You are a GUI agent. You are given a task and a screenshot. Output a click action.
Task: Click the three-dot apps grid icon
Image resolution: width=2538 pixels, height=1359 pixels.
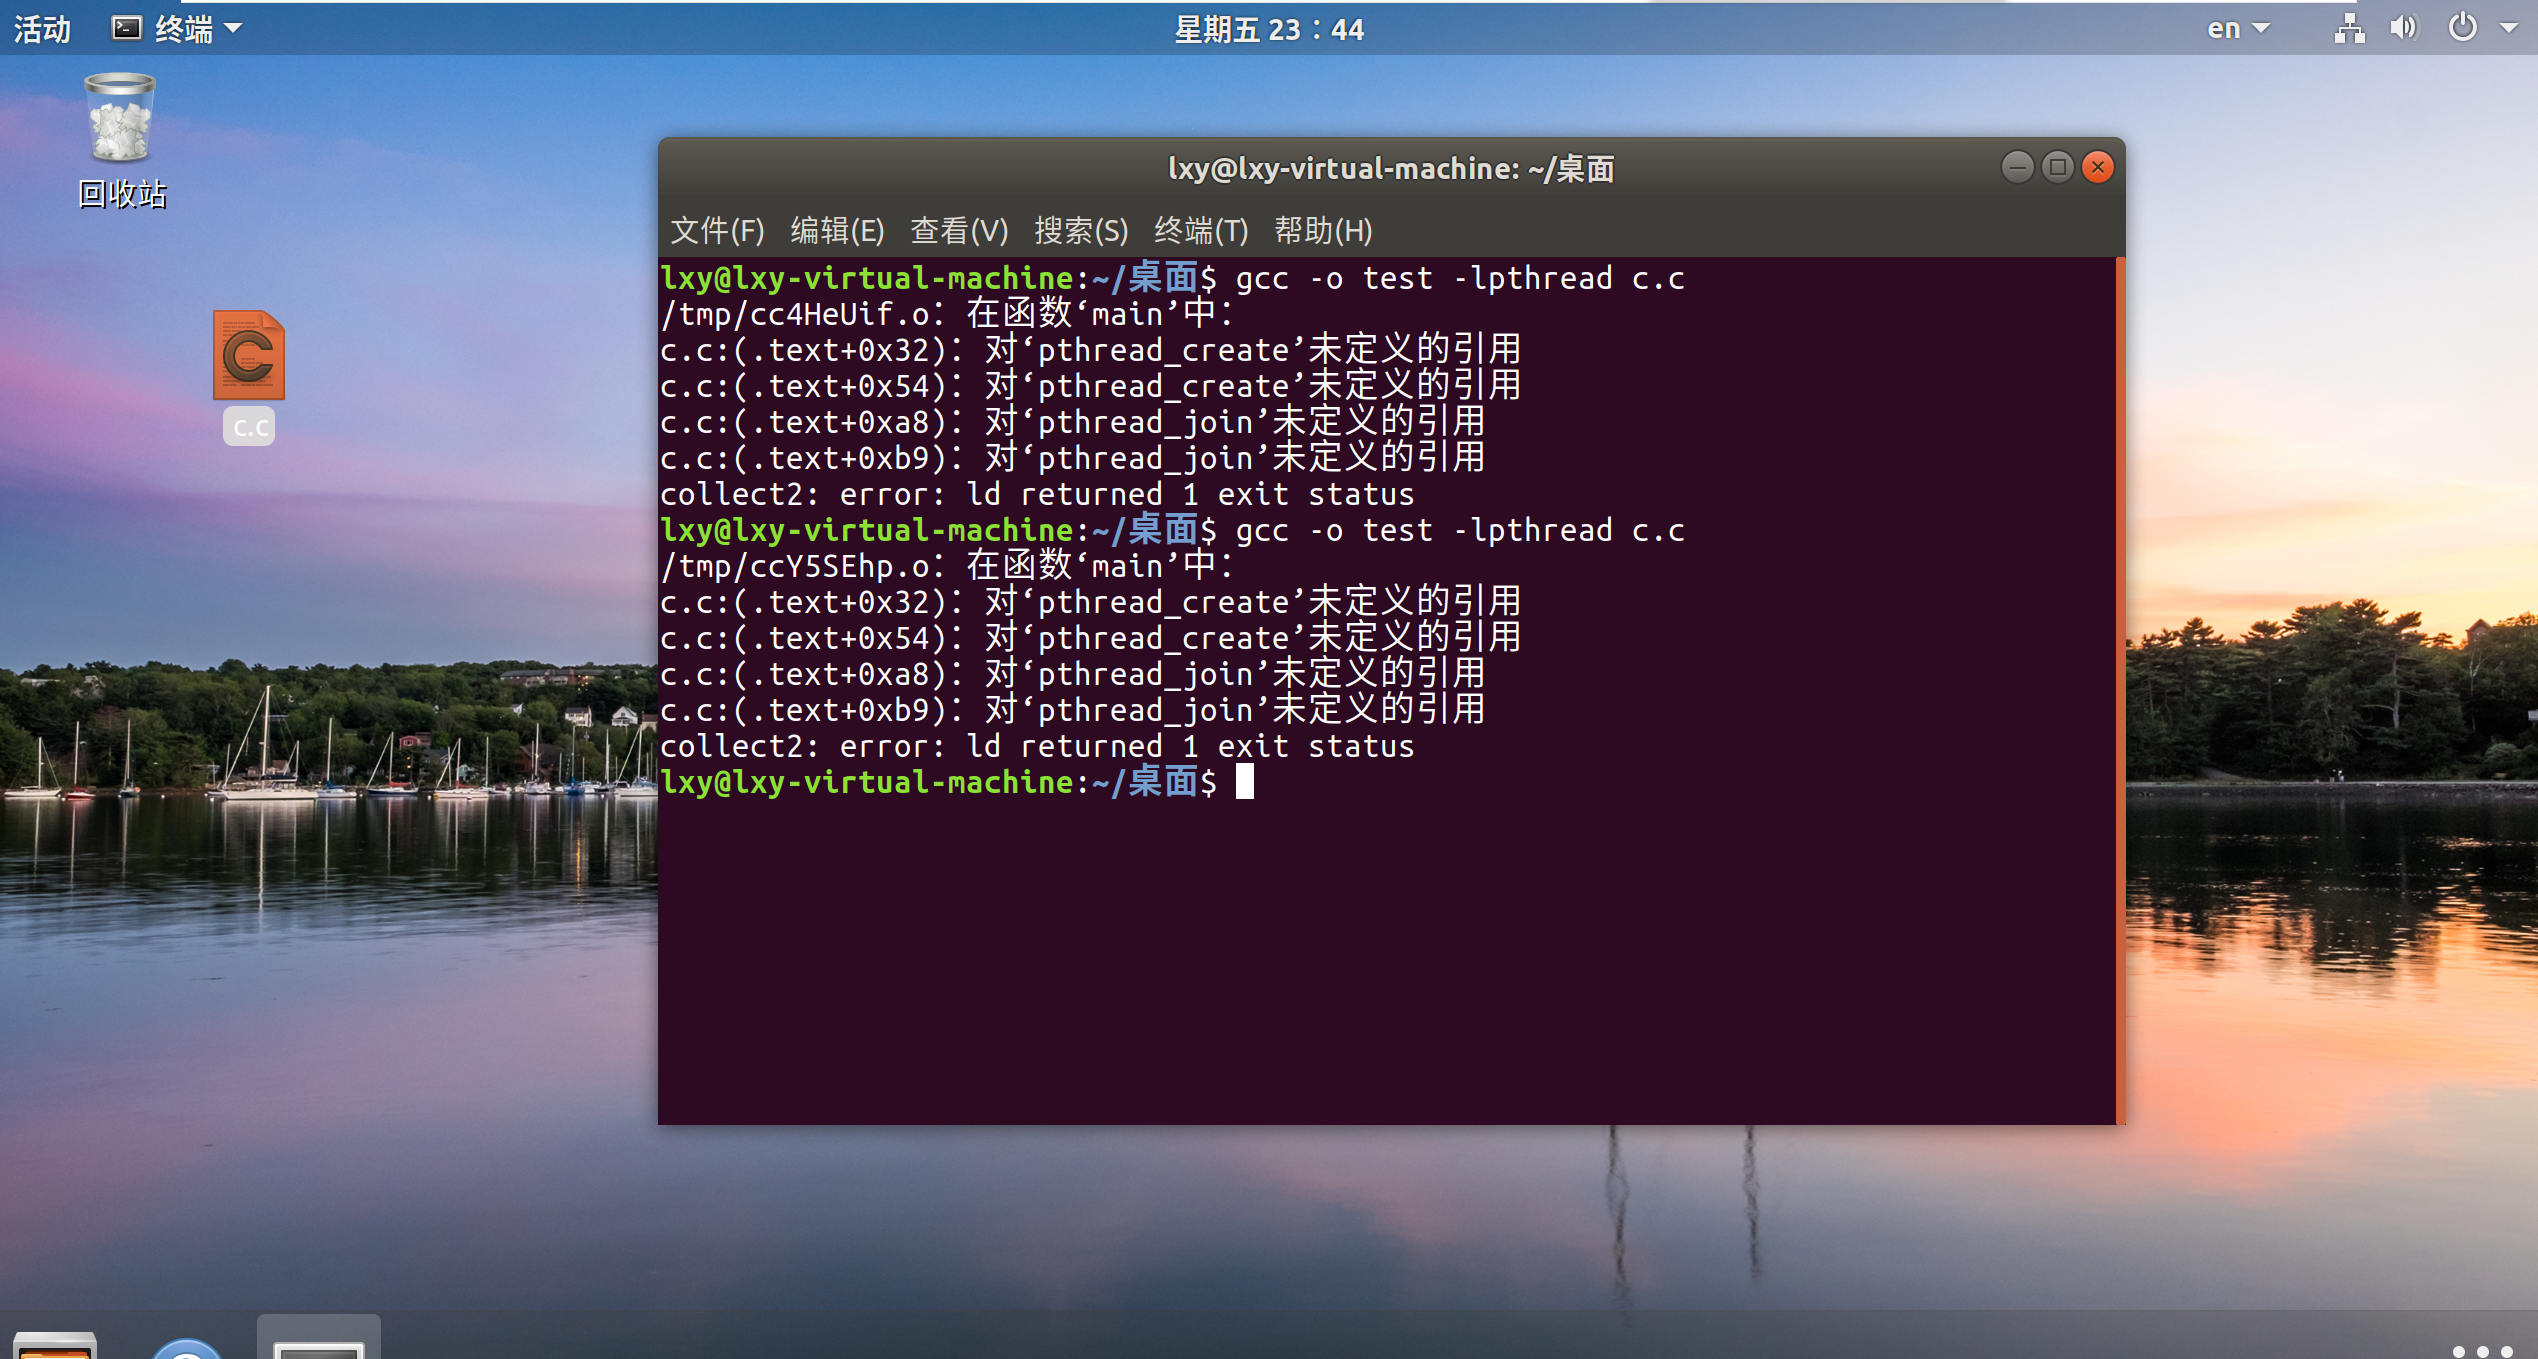[2482, 1350]
